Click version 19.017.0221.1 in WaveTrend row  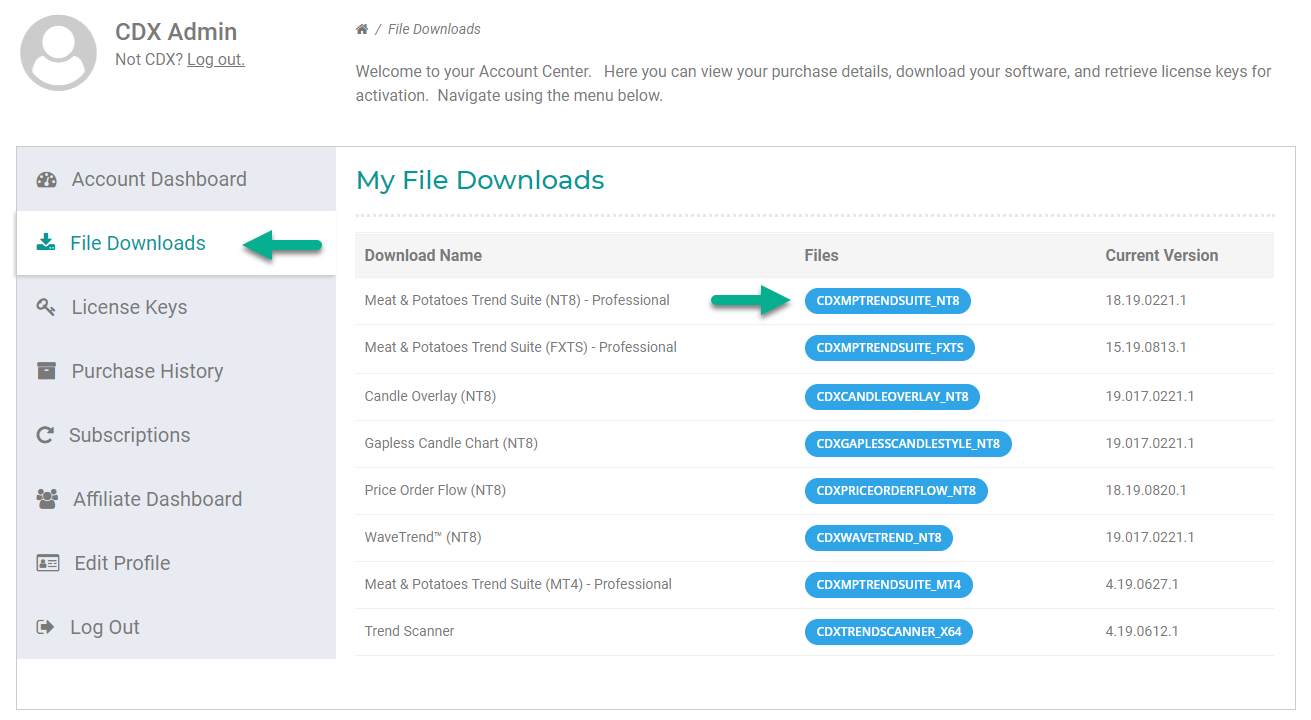(x=1150, y=537)
